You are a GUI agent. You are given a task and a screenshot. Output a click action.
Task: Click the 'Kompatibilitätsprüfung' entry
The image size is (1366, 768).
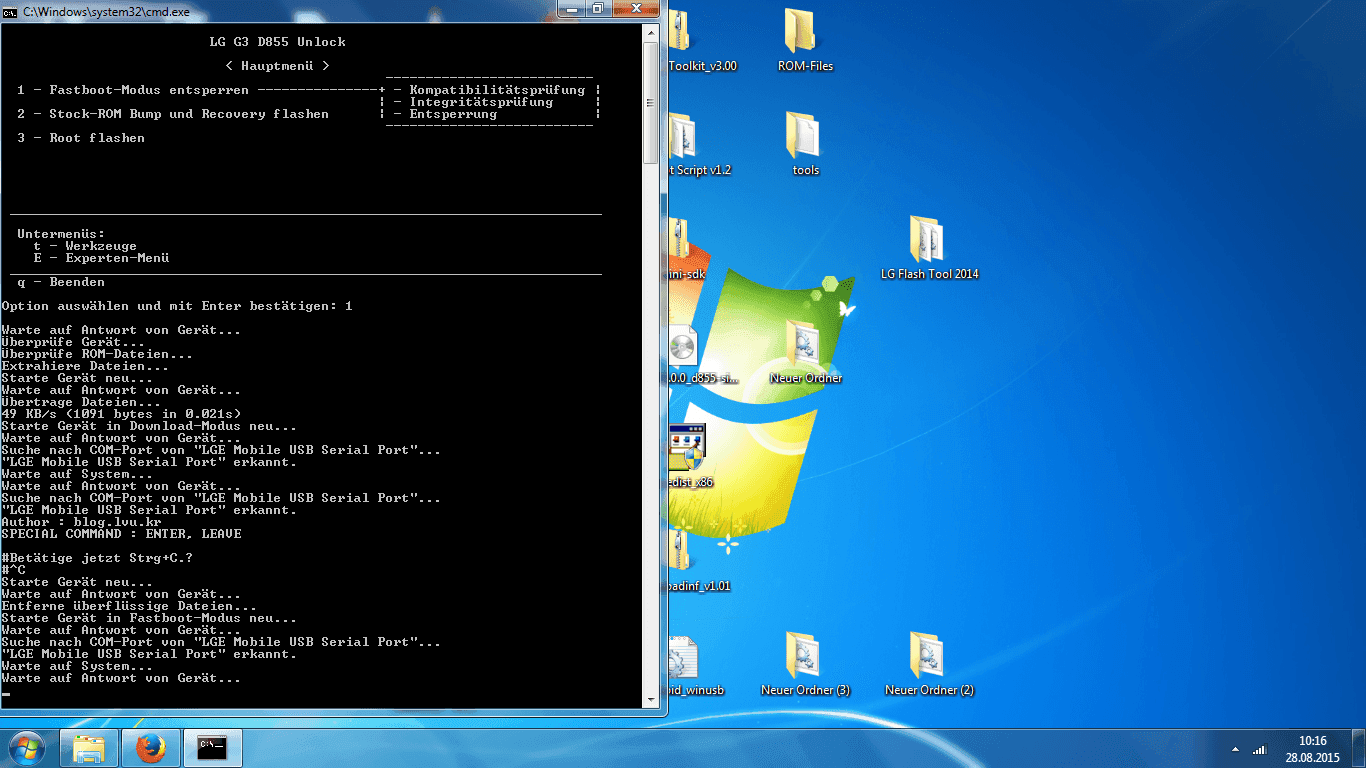coord(497,90)
